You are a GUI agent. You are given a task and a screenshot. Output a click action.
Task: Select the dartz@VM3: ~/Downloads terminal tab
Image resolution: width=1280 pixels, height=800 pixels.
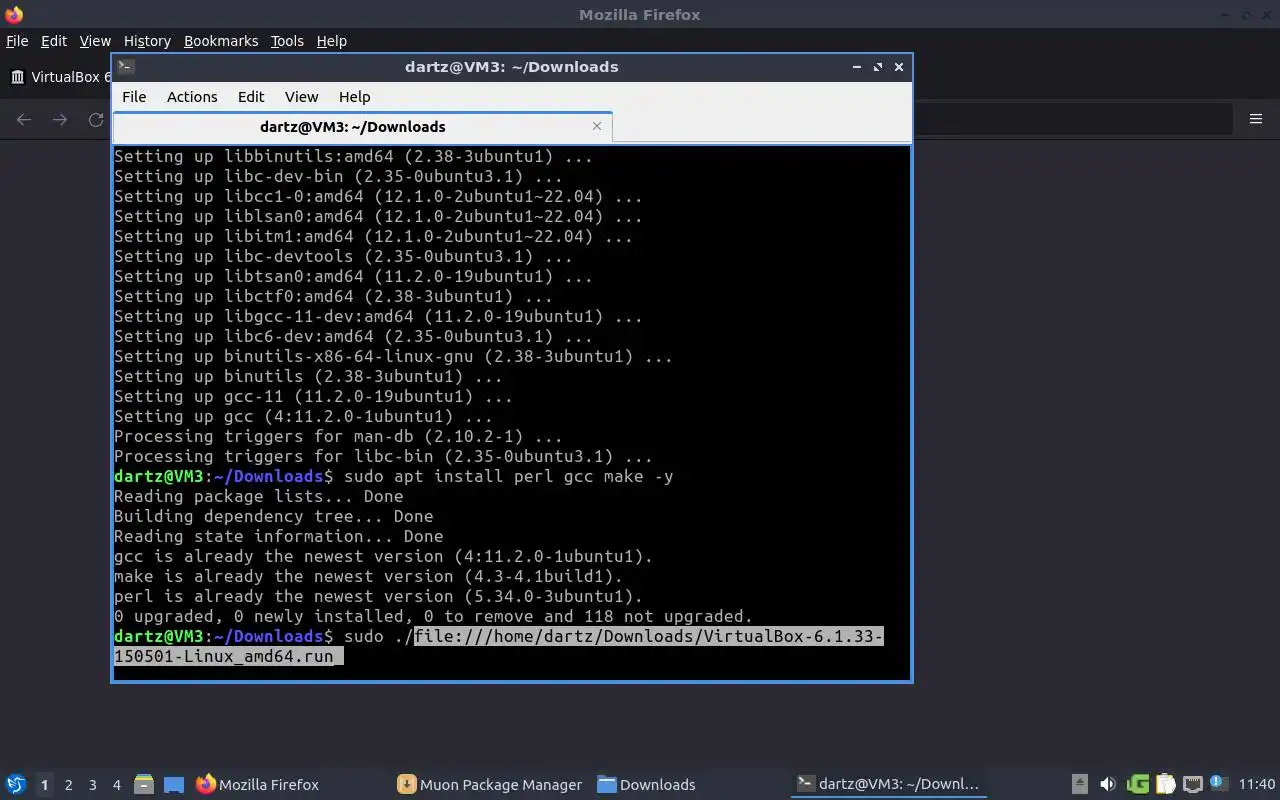(362, 127)
